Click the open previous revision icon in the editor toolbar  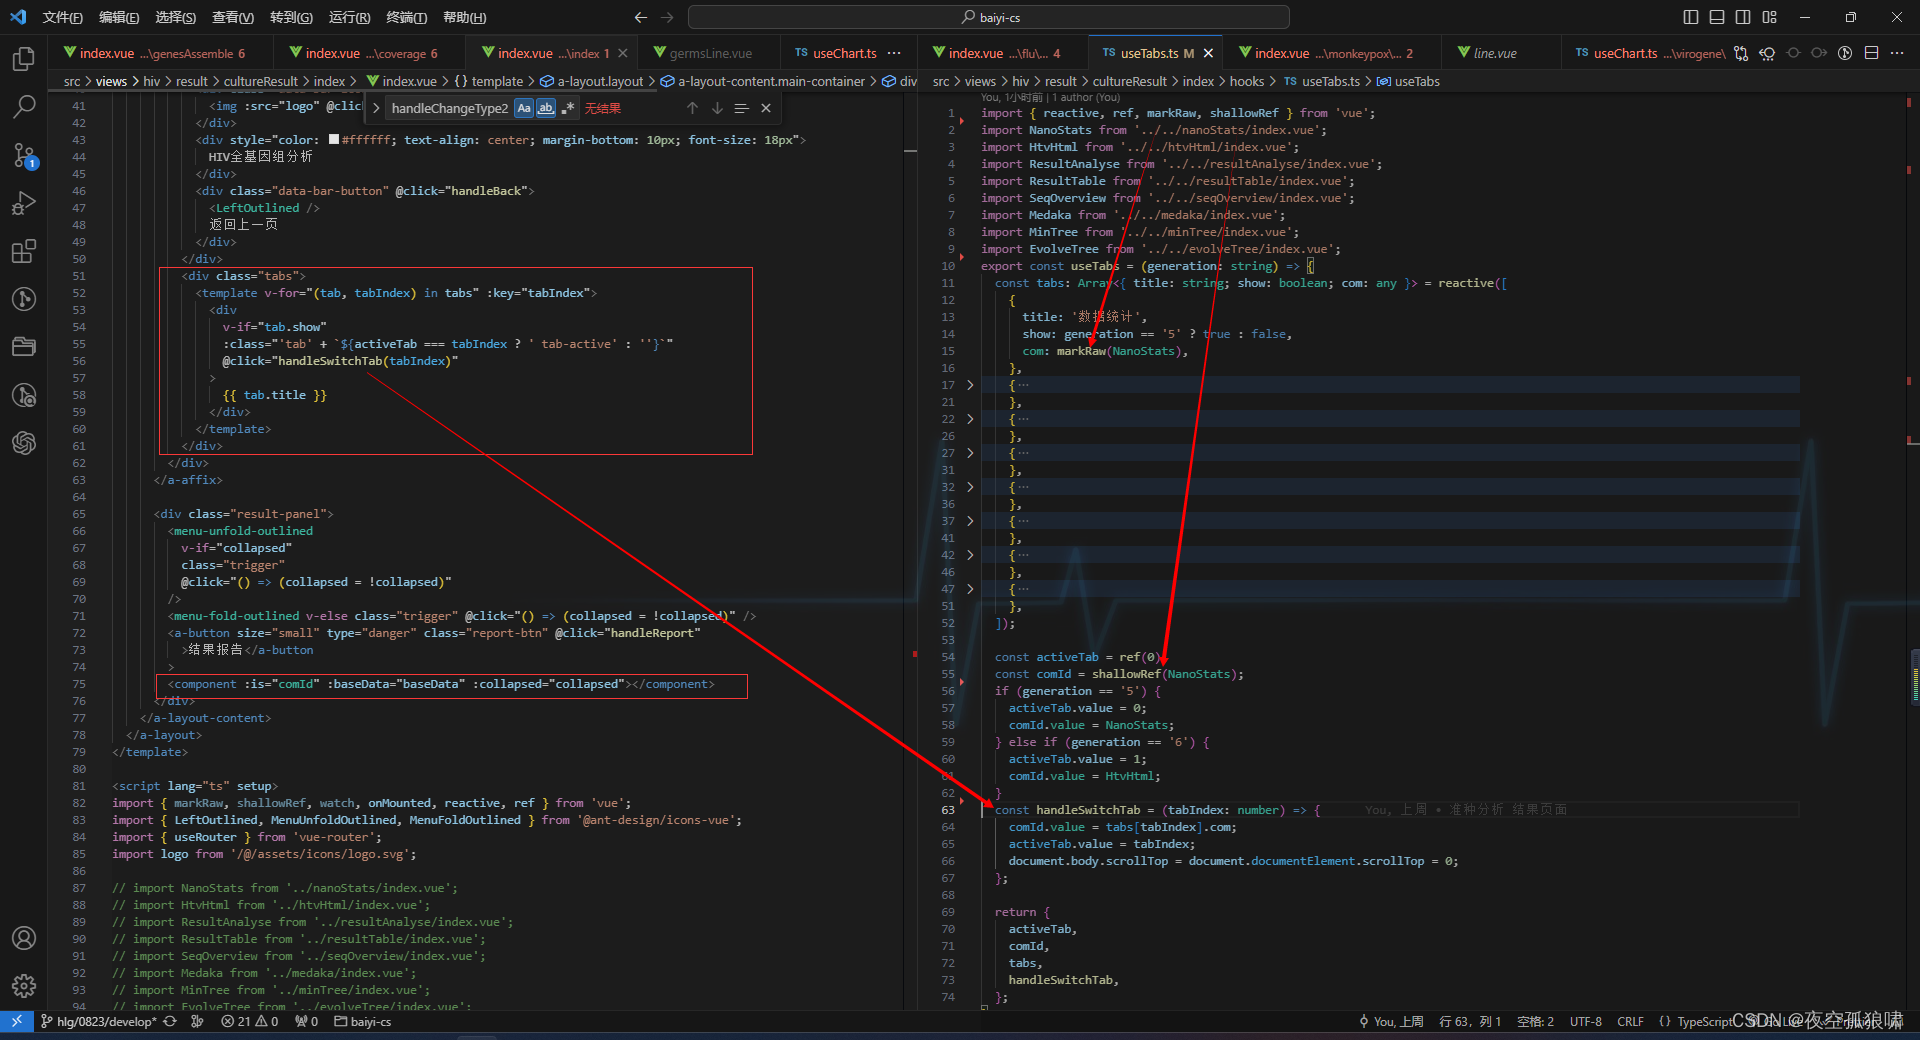[1767, 53]
